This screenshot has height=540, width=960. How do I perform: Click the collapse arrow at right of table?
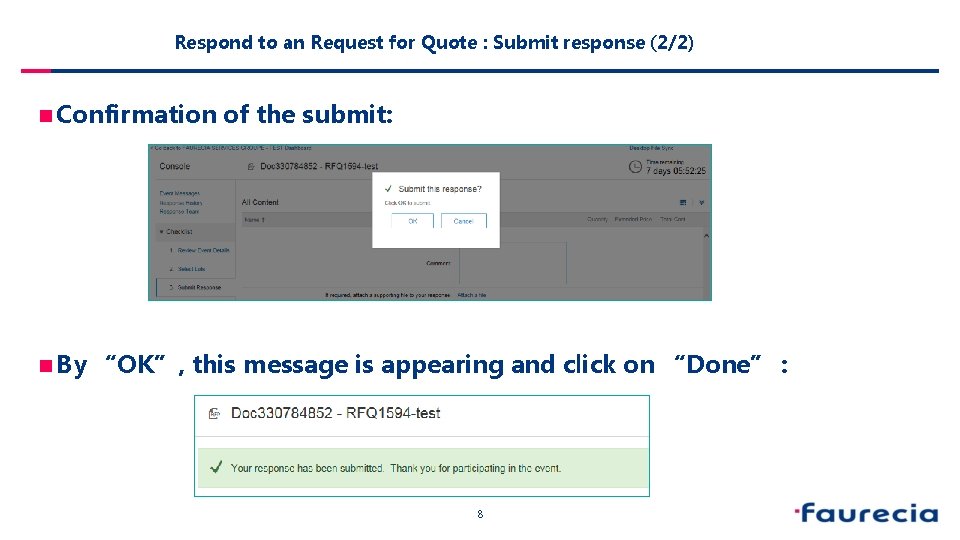point(706,236)
